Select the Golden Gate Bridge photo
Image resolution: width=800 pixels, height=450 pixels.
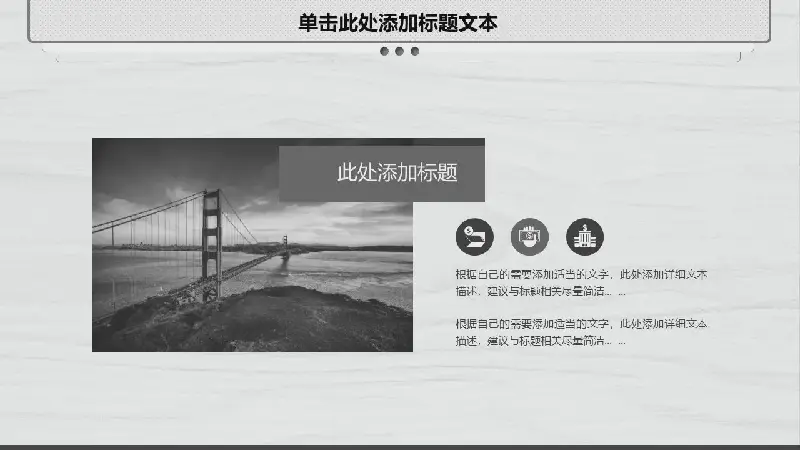coord(253,245)
